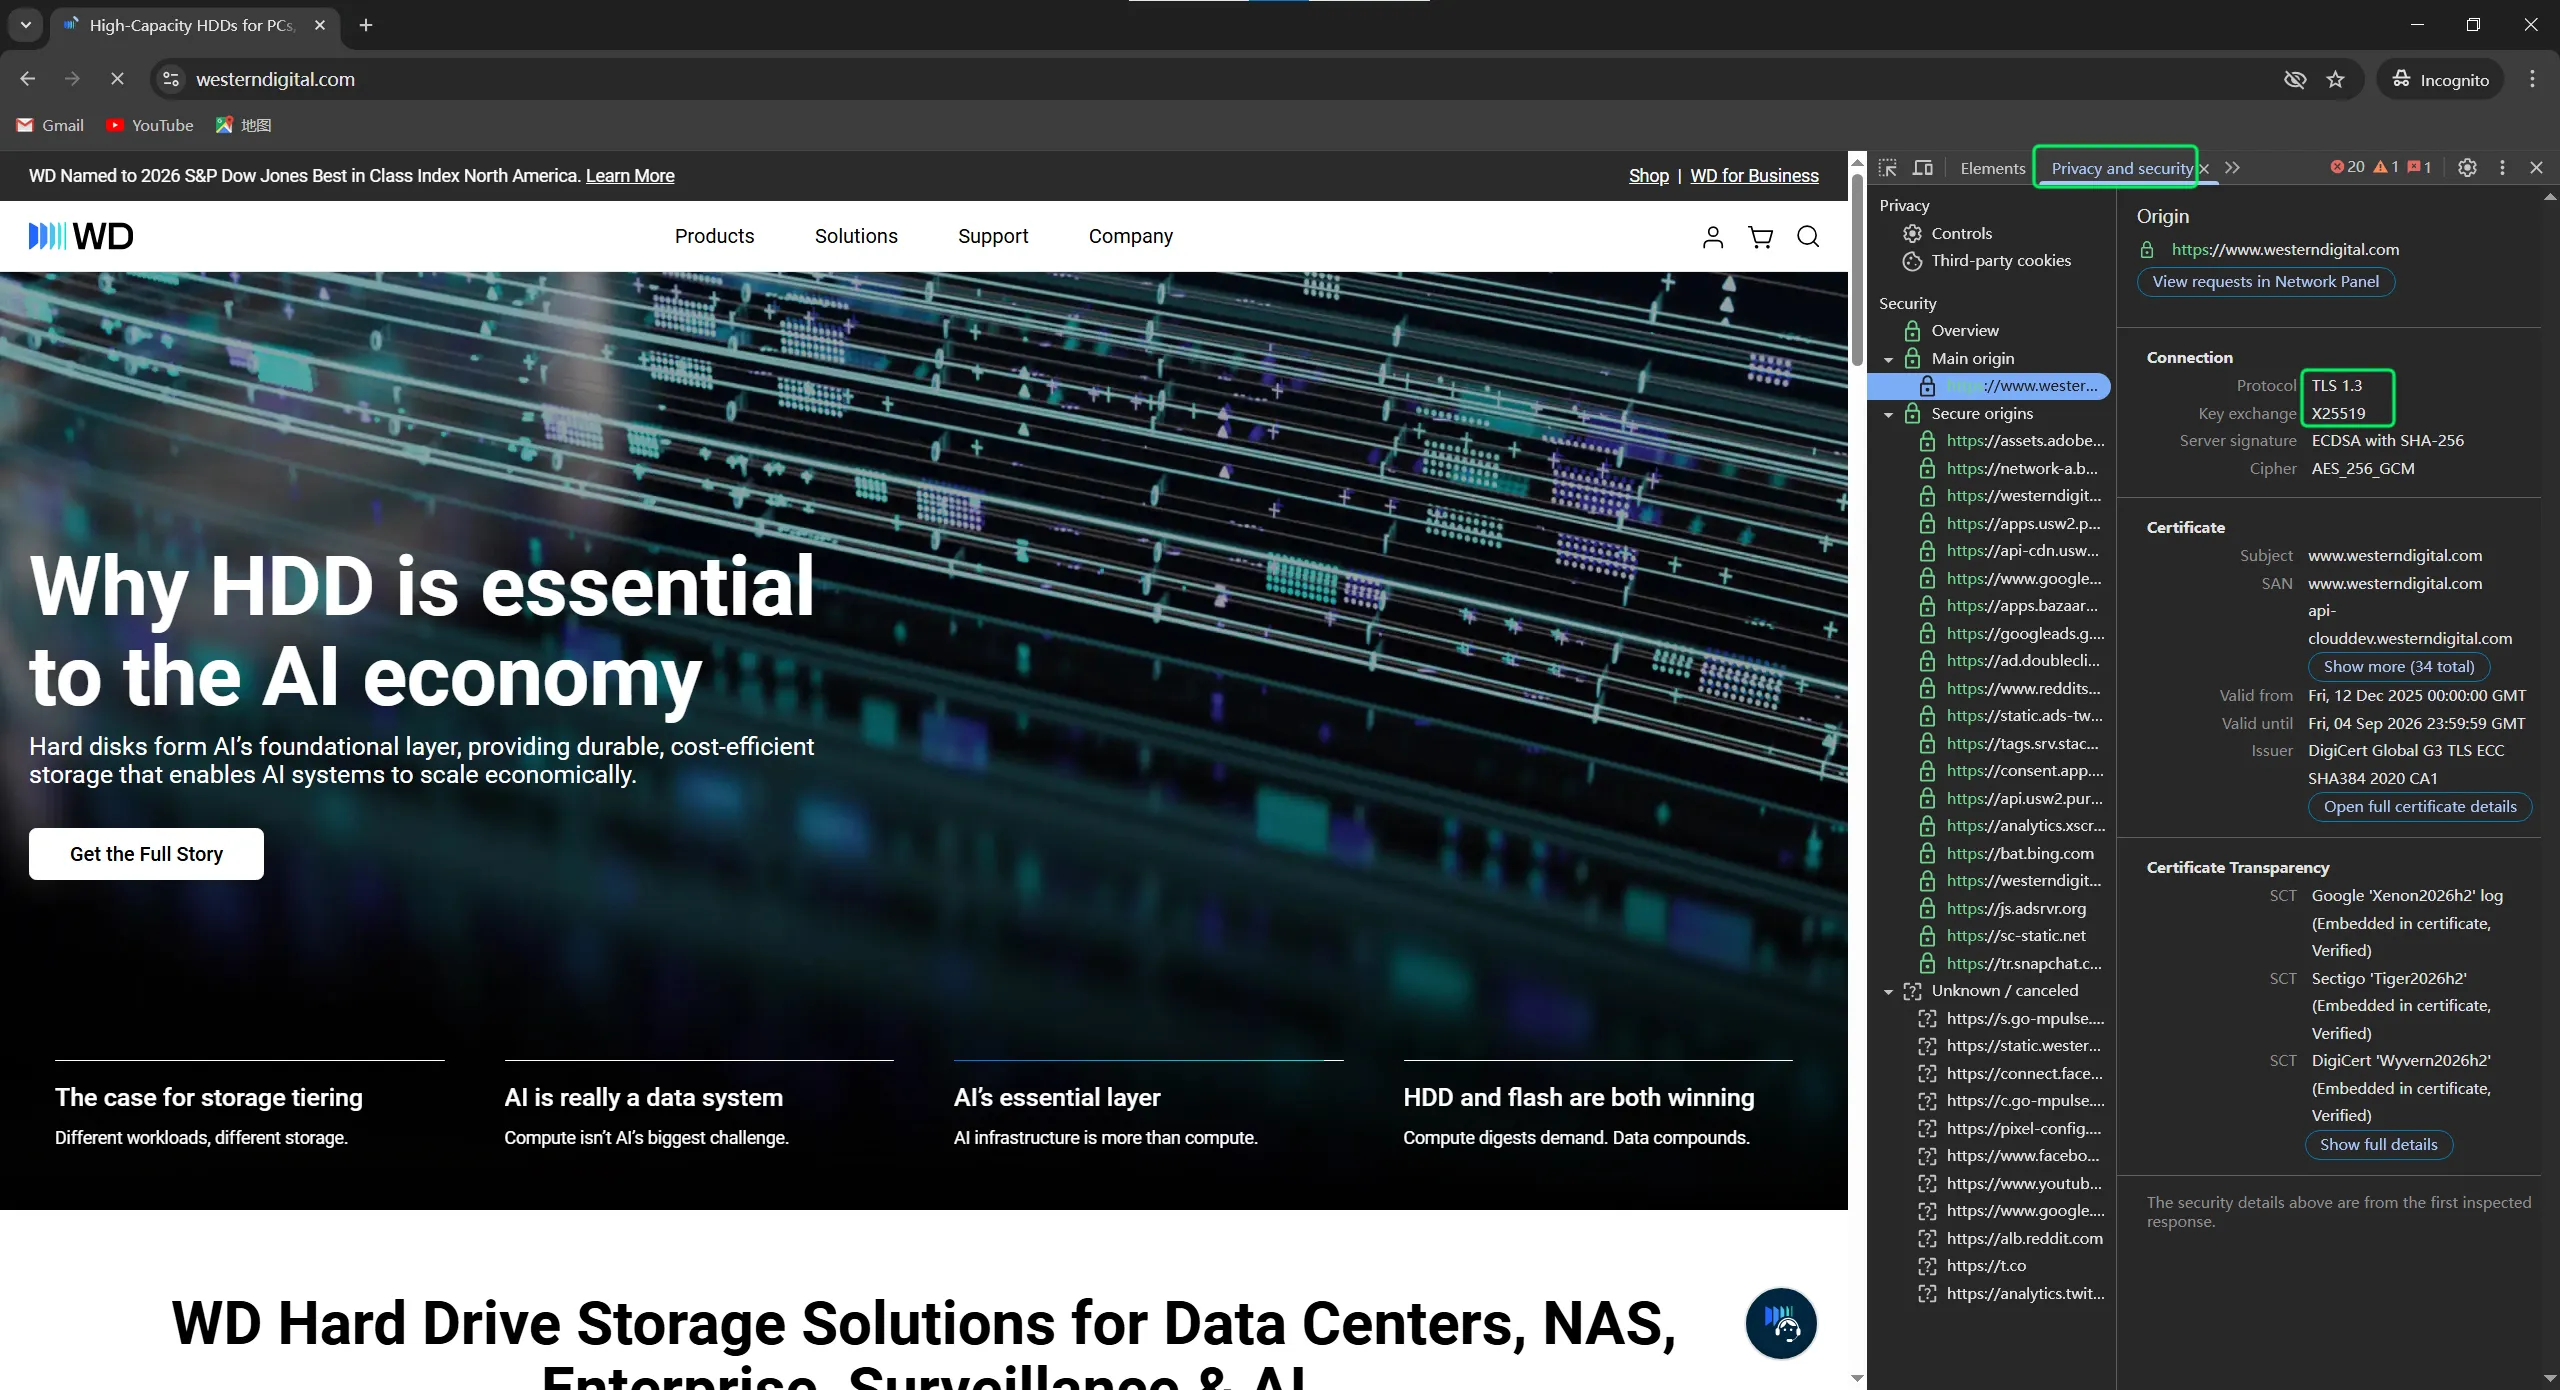This screenshot has width=2560, height=1390.
Task: Click View requests in Network Panel
Action: tap(2265, 282)
